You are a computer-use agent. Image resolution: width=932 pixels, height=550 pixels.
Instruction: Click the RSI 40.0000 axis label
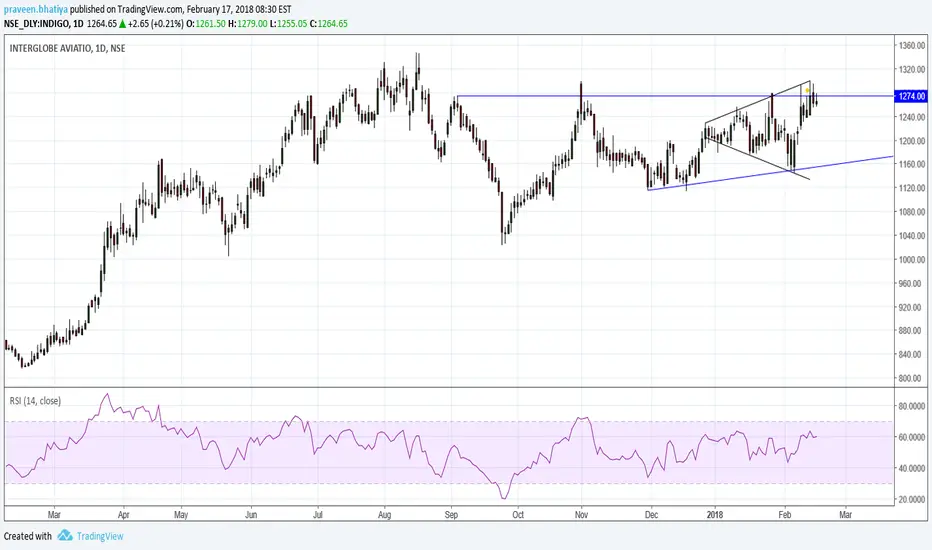tap(912, 469)
